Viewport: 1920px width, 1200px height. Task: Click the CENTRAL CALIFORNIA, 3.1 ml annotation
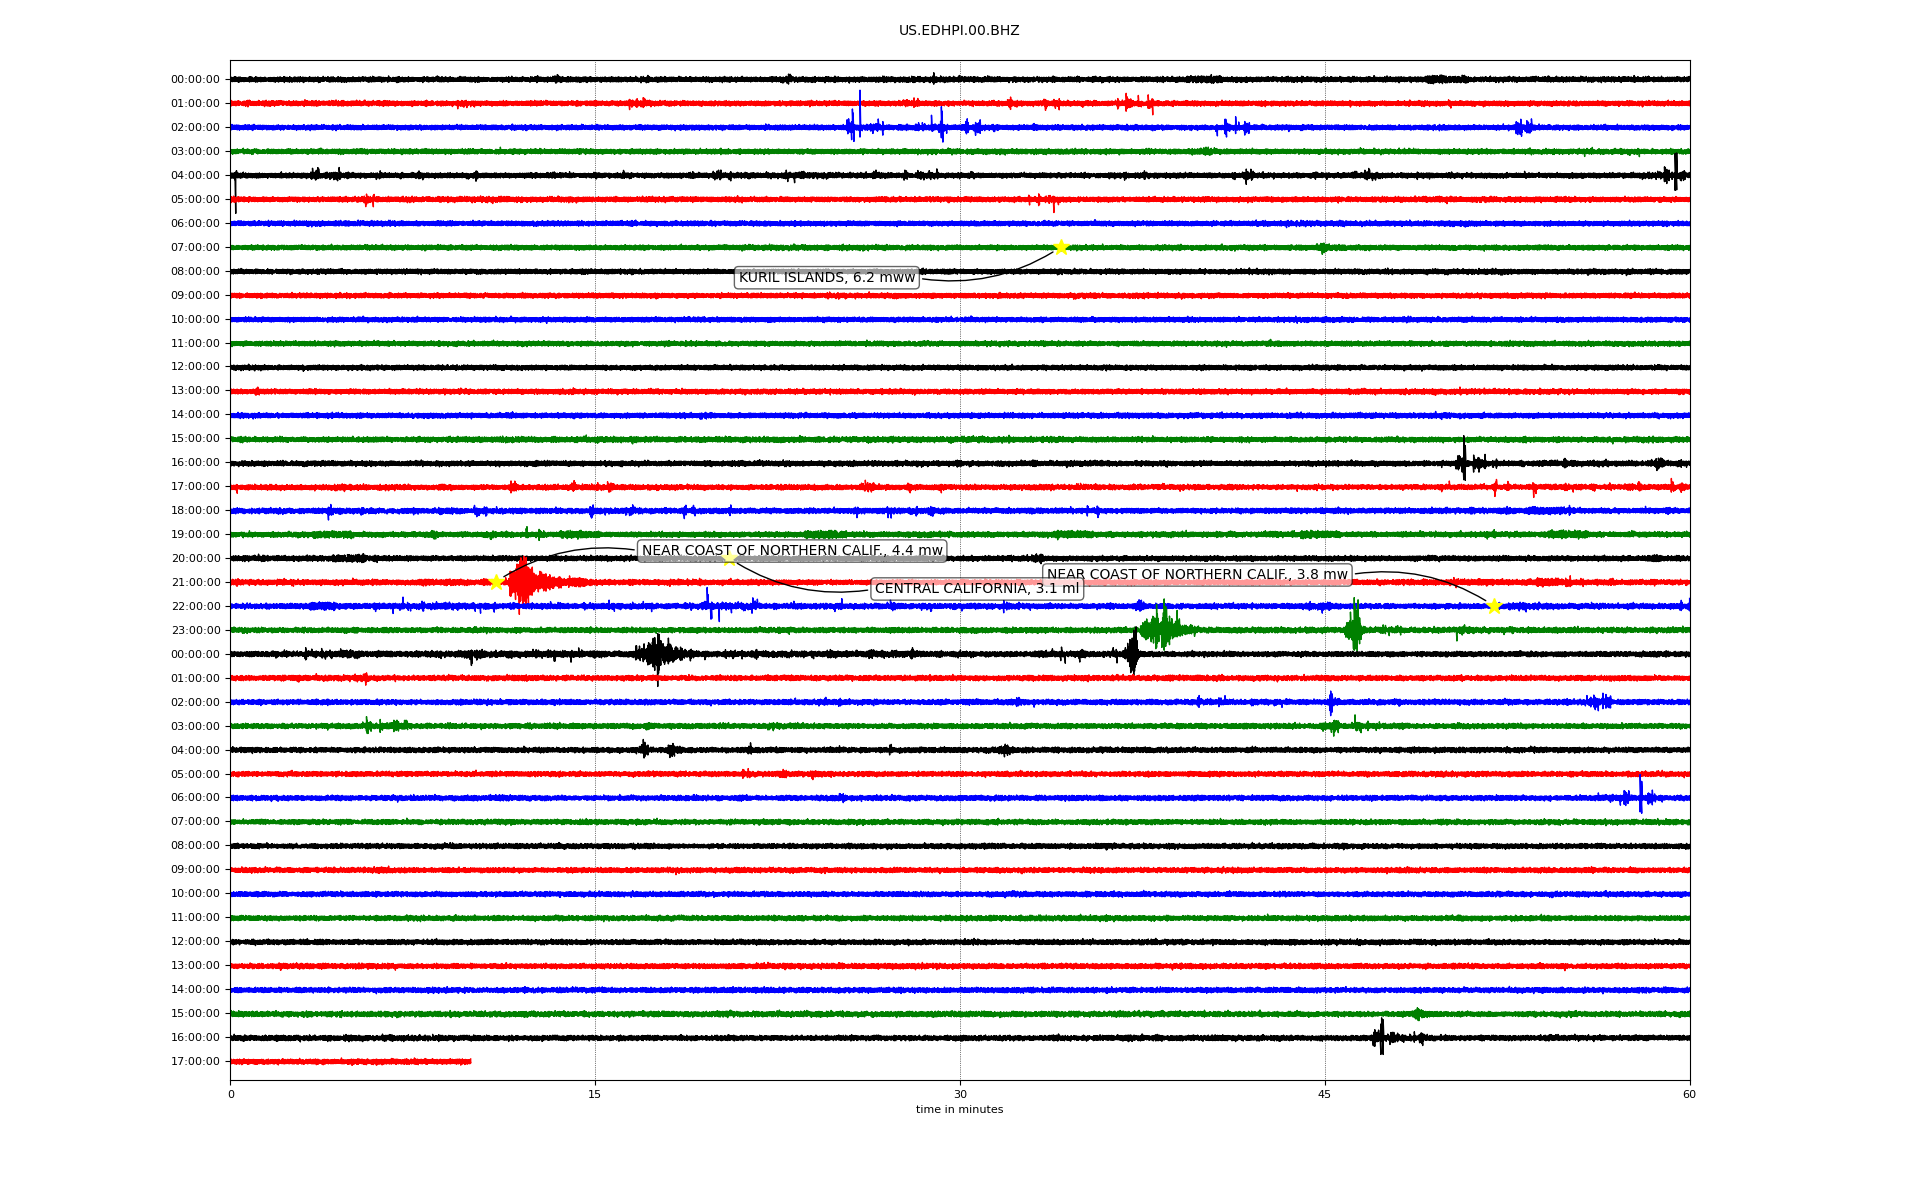(x=976, y=589)
